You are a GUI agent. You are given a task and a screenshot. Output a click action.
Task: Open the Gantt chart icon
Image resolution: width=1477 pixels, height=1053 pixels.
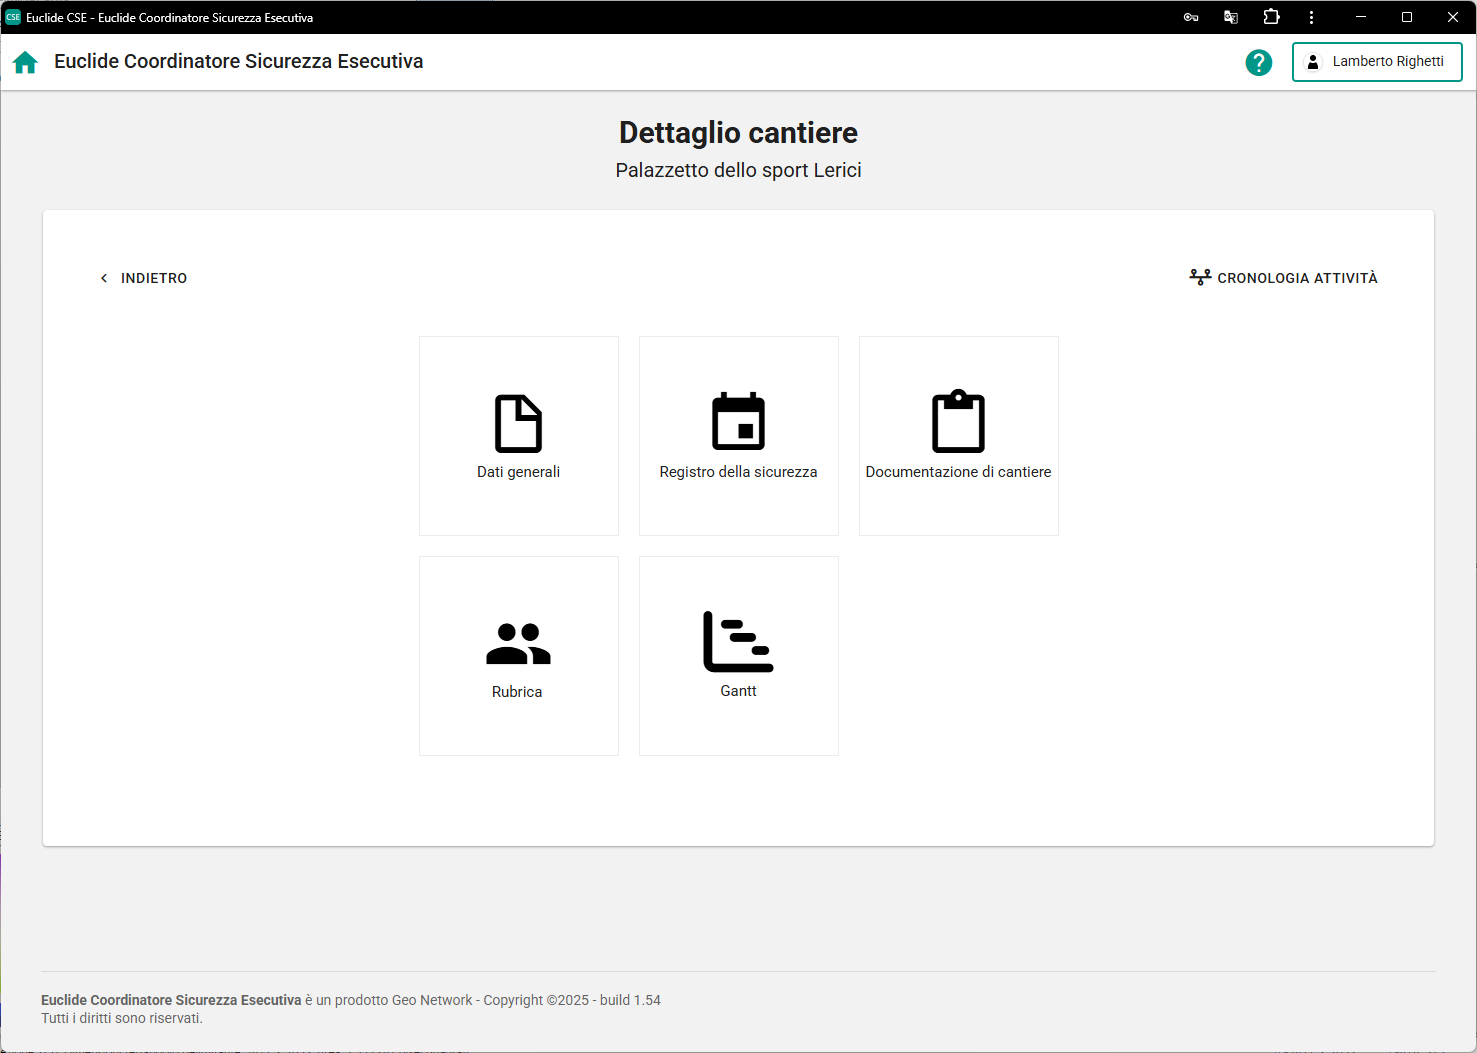coord(738,642)
